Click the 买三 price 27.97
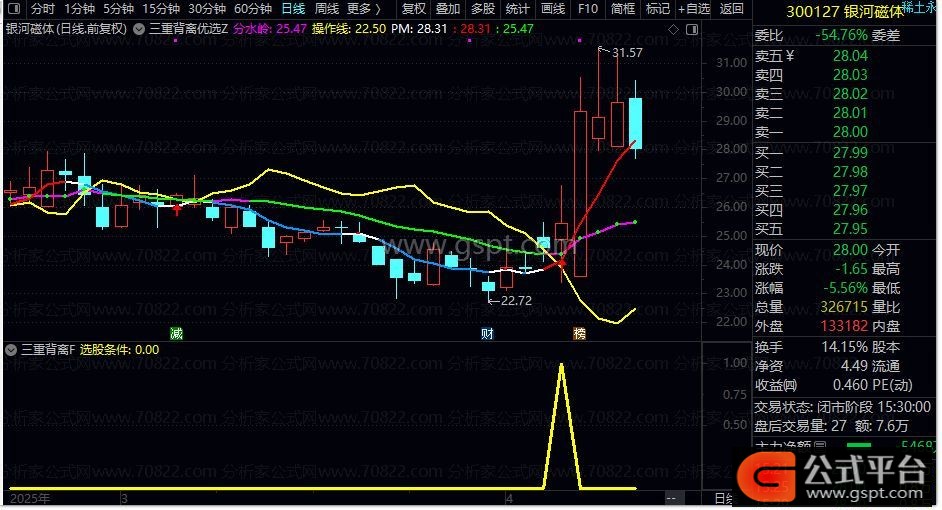Screen dimensions: 942x510 [x=850, y=191]
